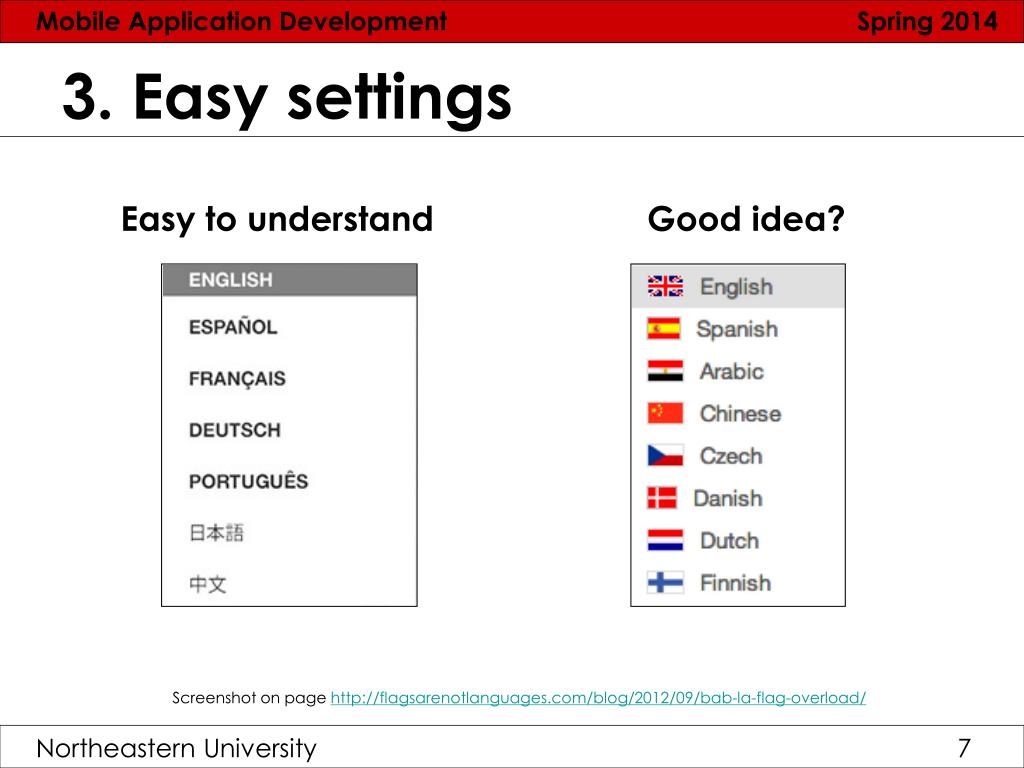The height and width of the screenshot is (768, 1024).
Task: Click the Spain flag icon
Action: pyautogui.click(x=664, y=328)
